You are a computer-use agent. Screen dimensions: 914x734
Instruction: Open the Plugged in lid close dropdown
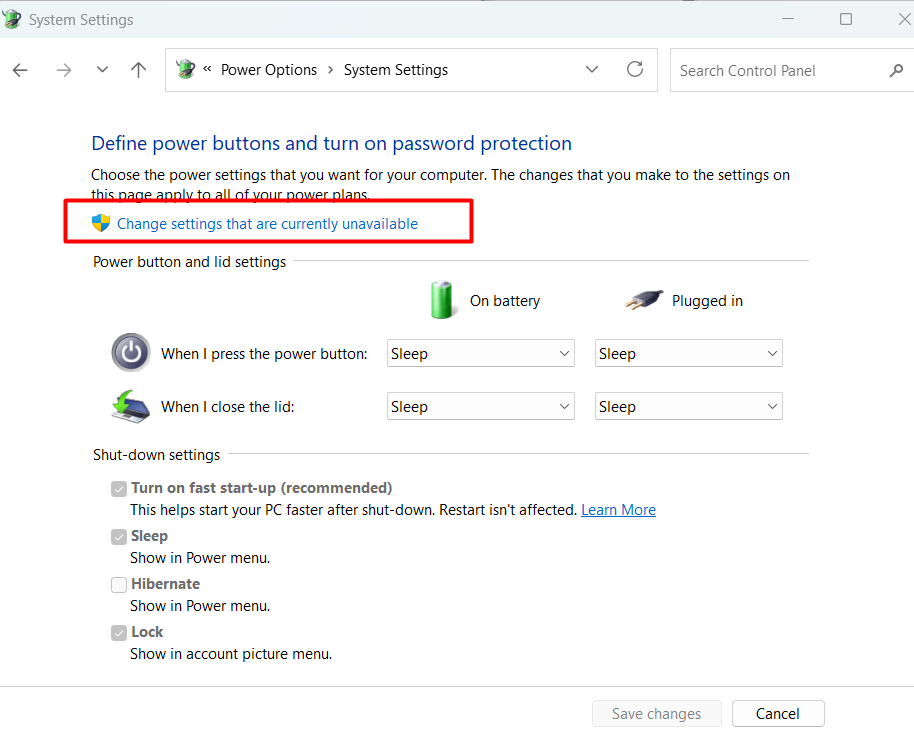coord(688,406)
